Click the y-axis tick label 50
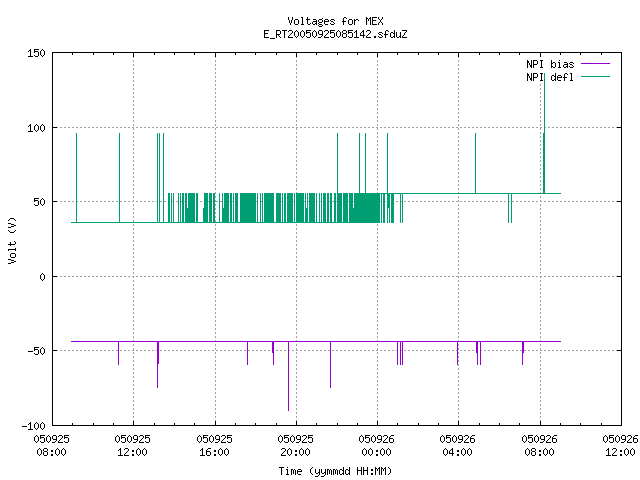640x480 pixels. (x=39, y=202)
